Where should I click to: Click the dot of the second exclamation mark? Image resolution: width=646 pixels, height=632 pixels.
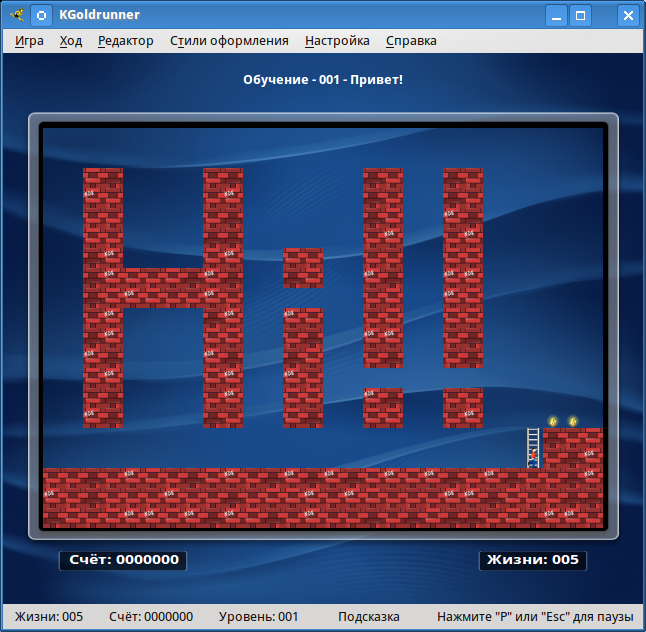coord(463,408)
